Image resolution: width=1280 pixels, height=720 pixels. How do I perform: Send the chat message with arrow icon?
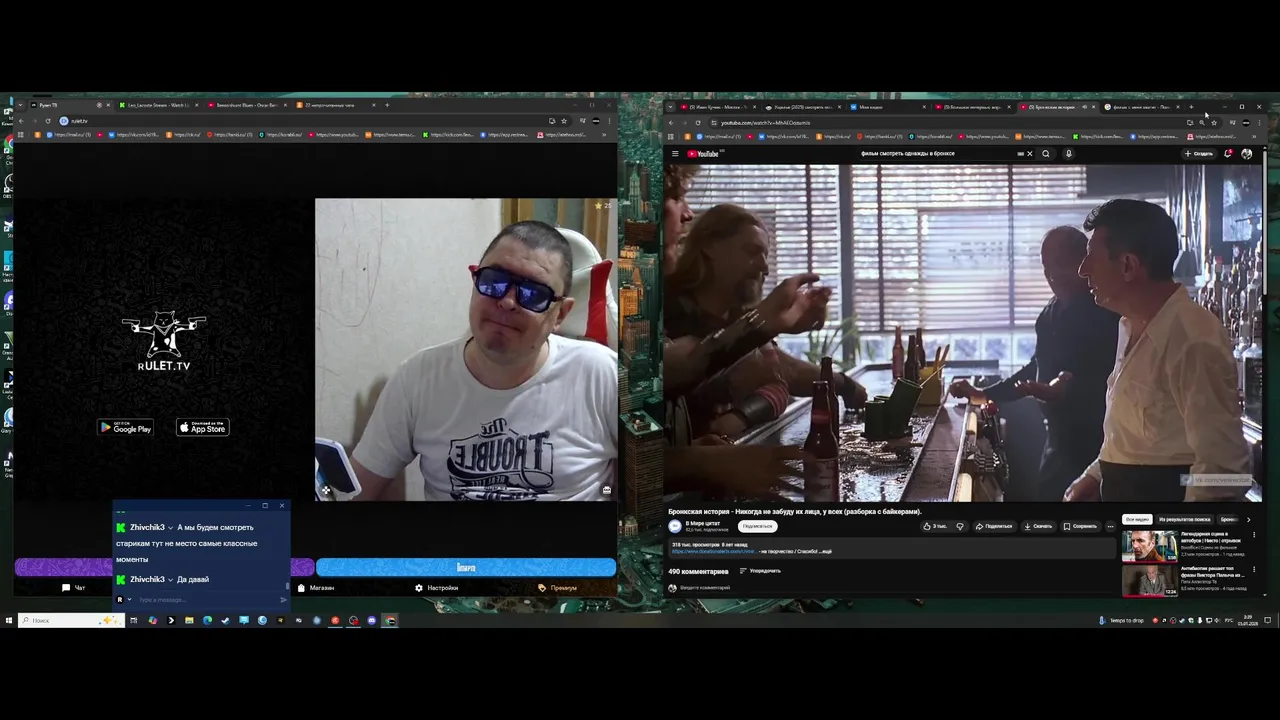(284, 600)
